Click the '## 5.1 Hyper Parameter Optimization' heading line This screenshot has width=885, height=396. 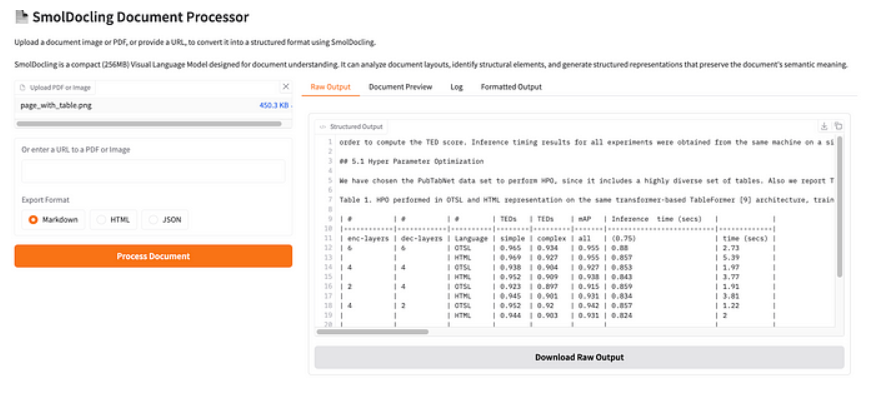point(411,161)
